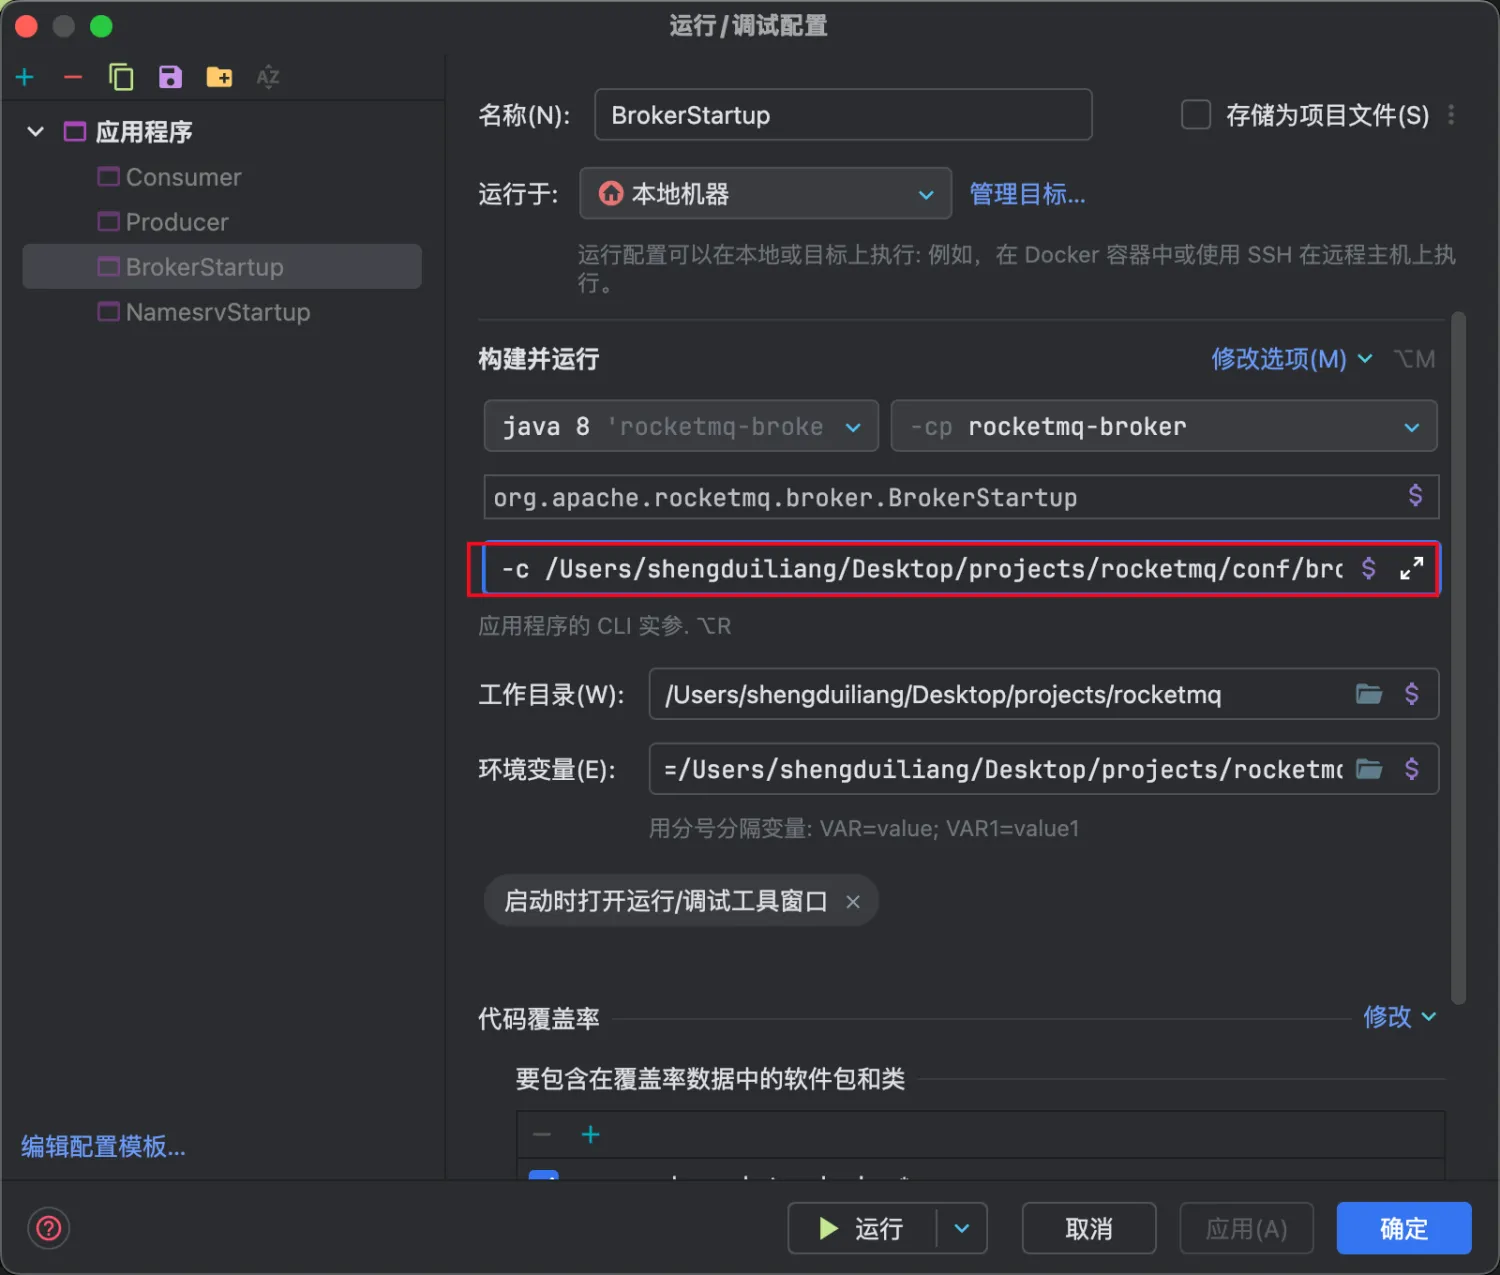1500x1275 pixels.
Task: Enable the 存储为项目文件 checkbox
Action: [x=1196, y=114]
